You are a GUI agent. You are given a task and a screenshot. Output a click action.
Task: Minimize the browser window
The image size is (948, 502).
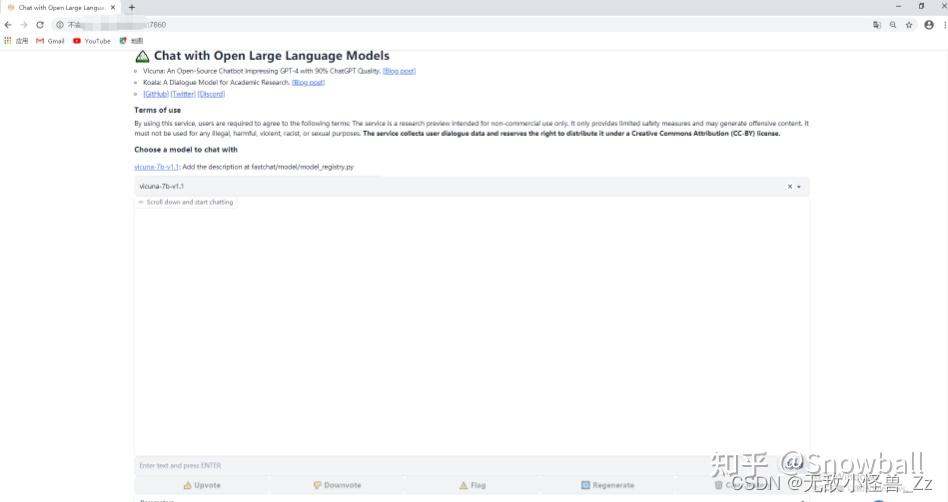coord(898,6)
